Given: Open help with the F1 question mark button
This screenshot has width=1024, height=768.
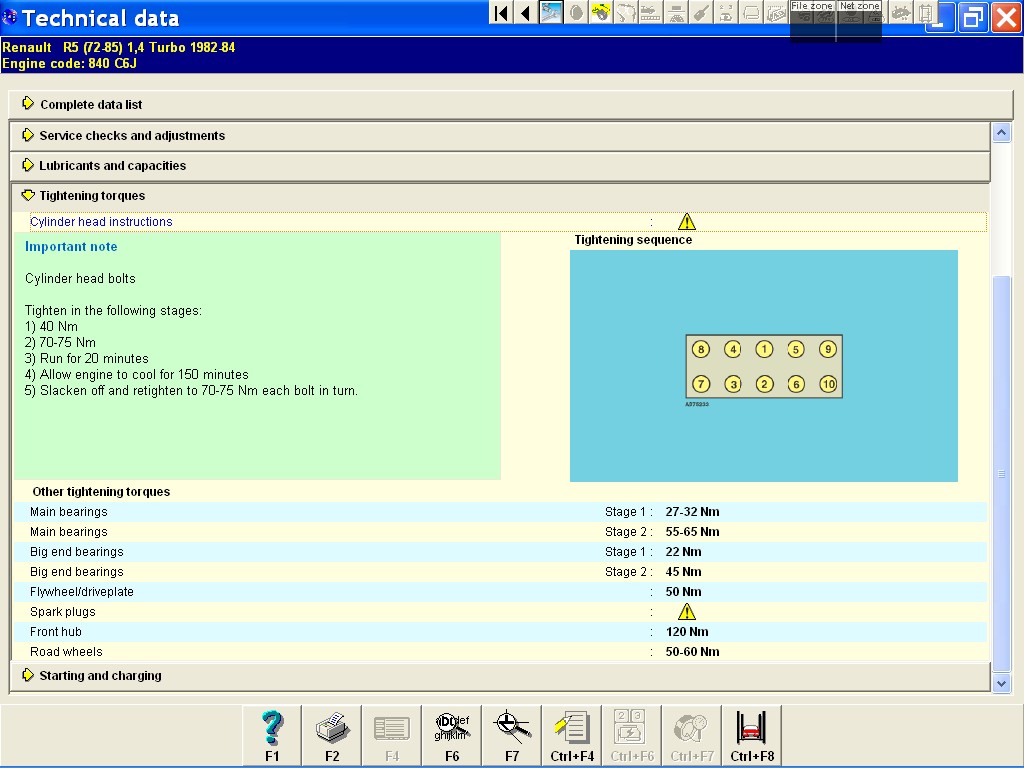Looking at the screenshot, I should point(272,735).
